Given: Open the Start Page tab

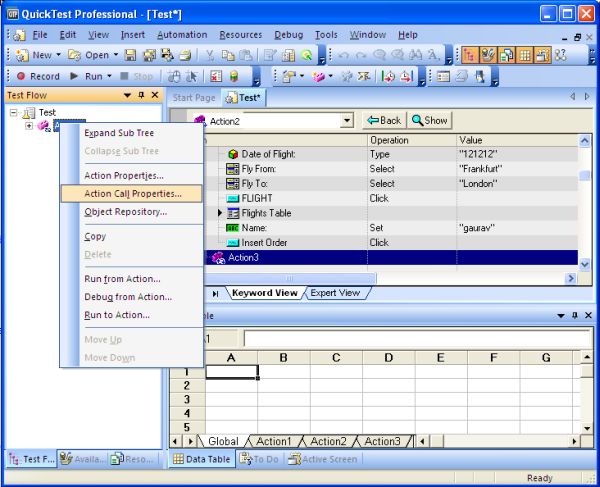Looking at the screenshot, I should click(194, 98).
